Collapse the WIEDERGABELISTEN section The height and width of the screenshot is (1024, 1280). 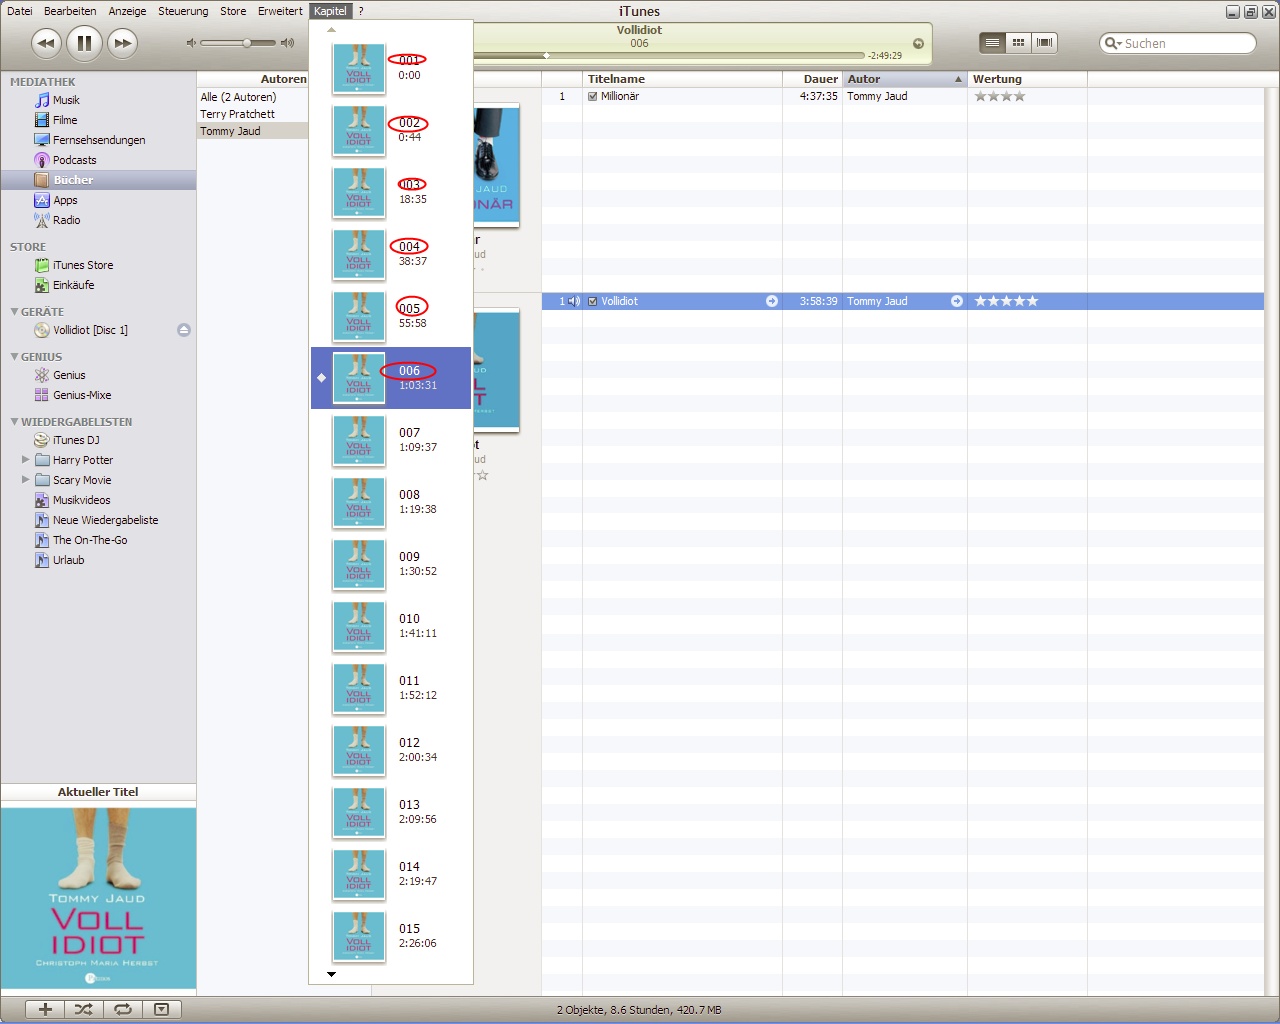pyautogui.click(x=14, y=422)
